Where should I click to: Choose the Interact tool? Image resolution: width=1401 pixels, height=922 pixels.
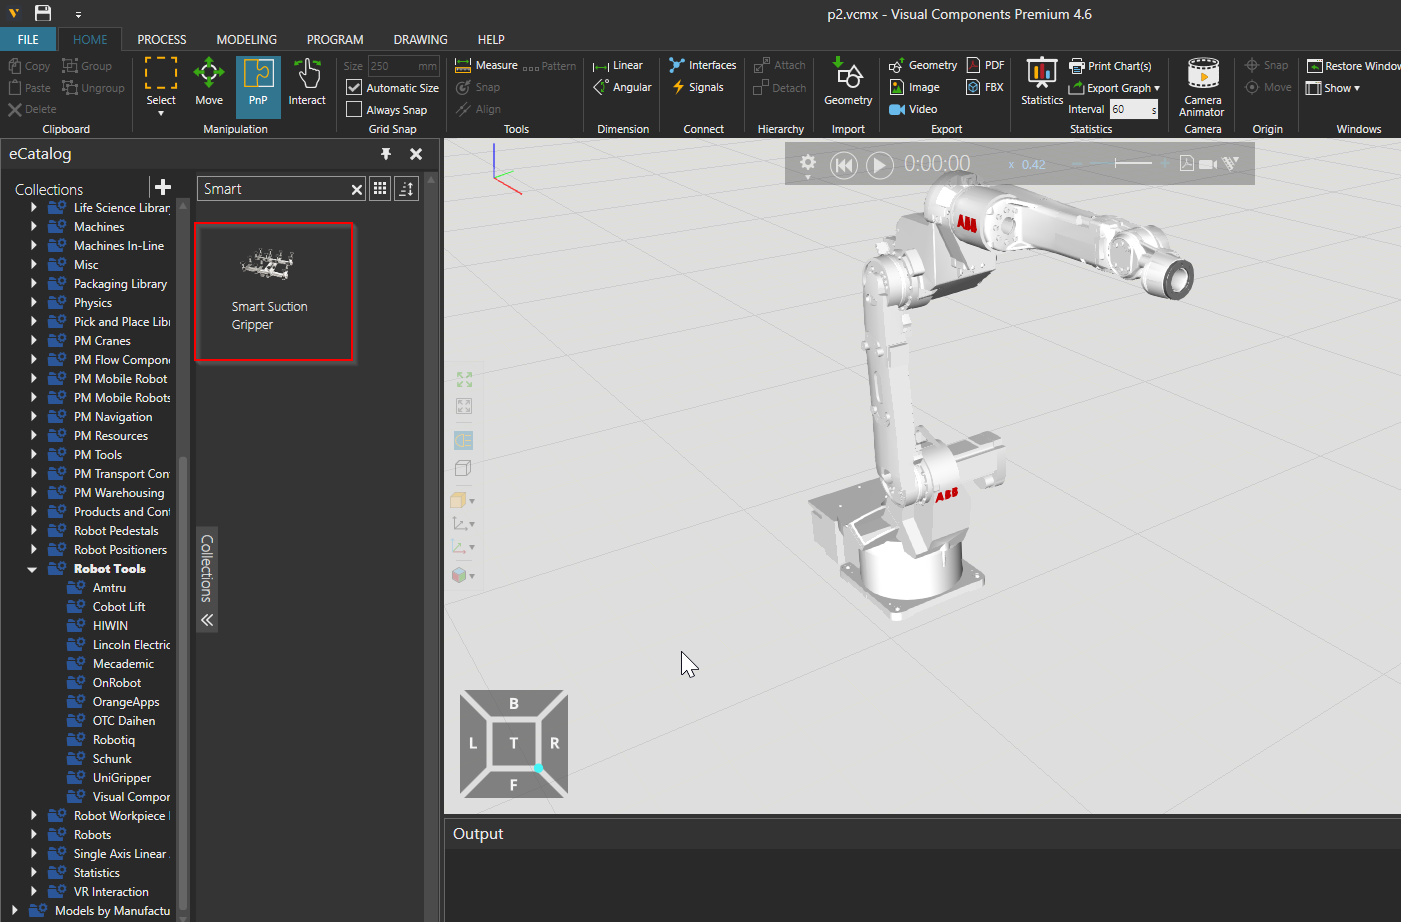pyautogui.click(x=307, y=84)
